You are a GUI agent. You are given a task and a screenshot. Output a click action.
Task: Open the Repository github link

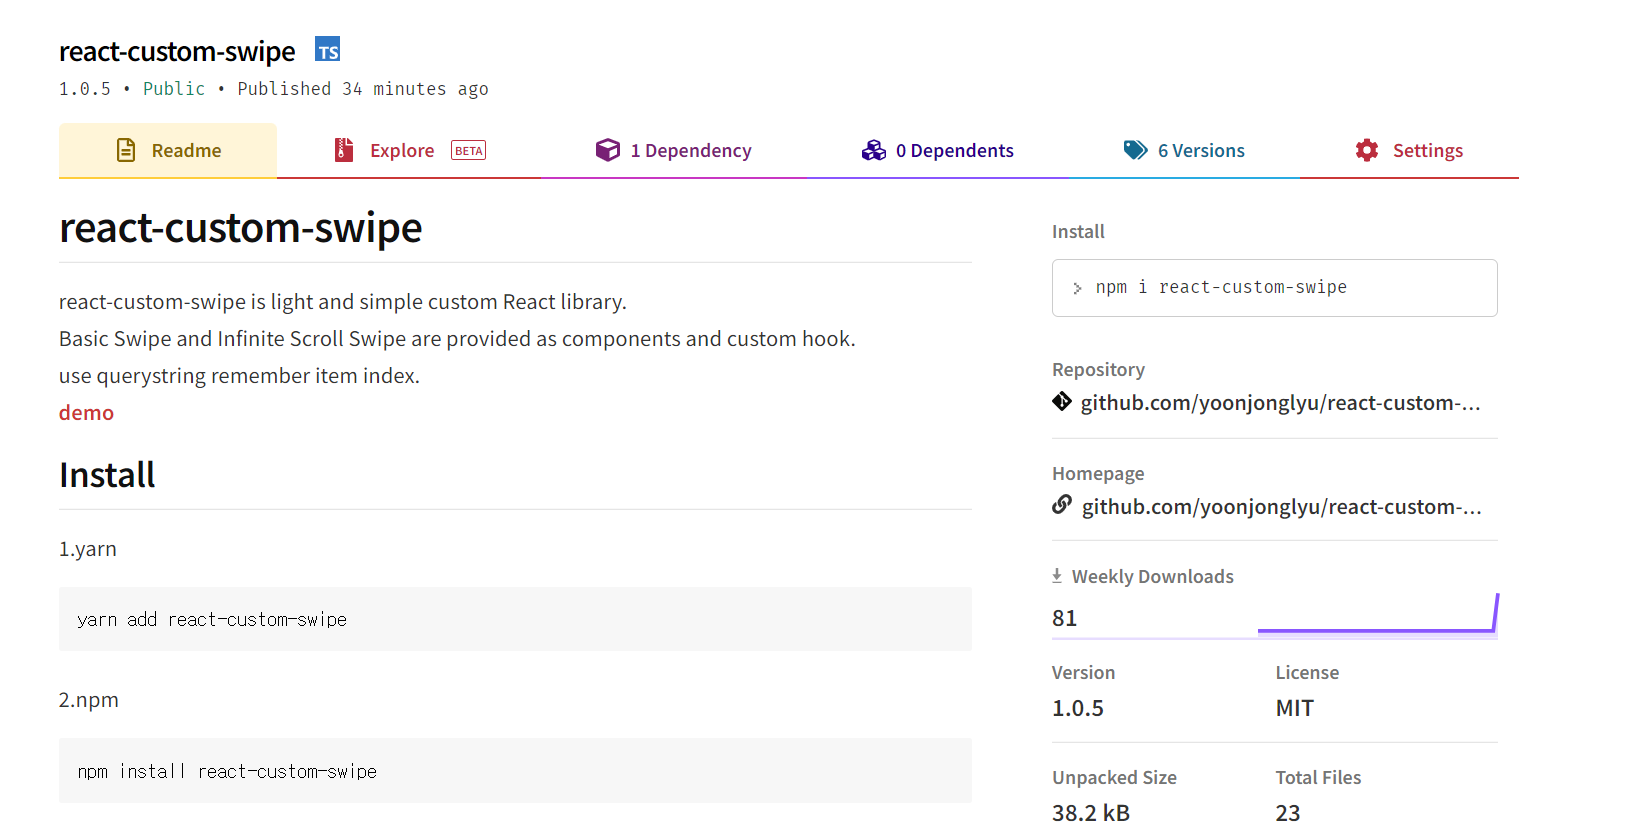tap(1280, 402)
